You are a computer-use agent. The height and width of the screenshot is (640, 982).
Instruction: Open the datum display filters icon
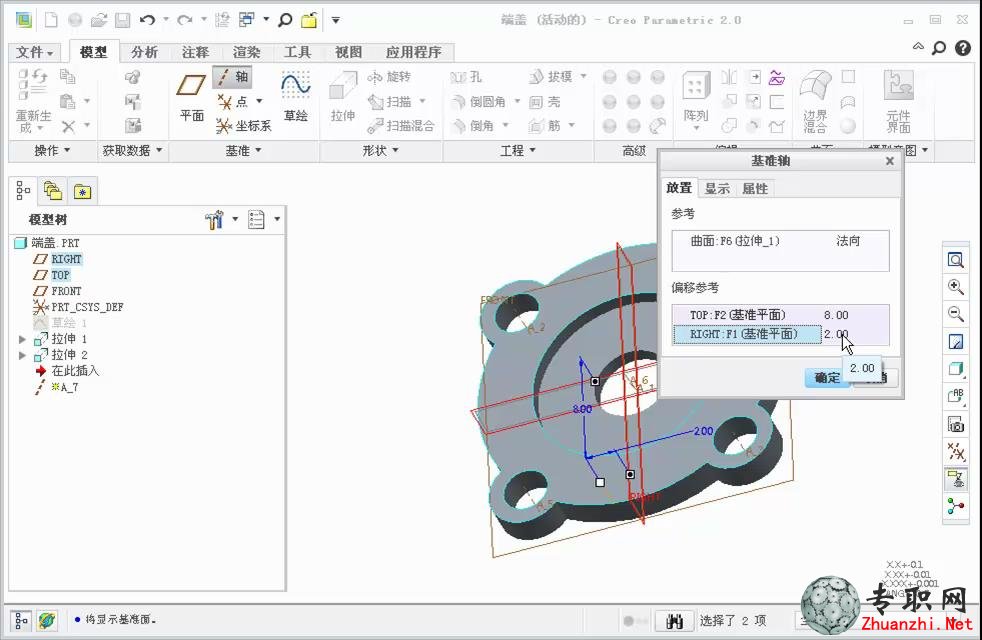(x=956, y=451)
